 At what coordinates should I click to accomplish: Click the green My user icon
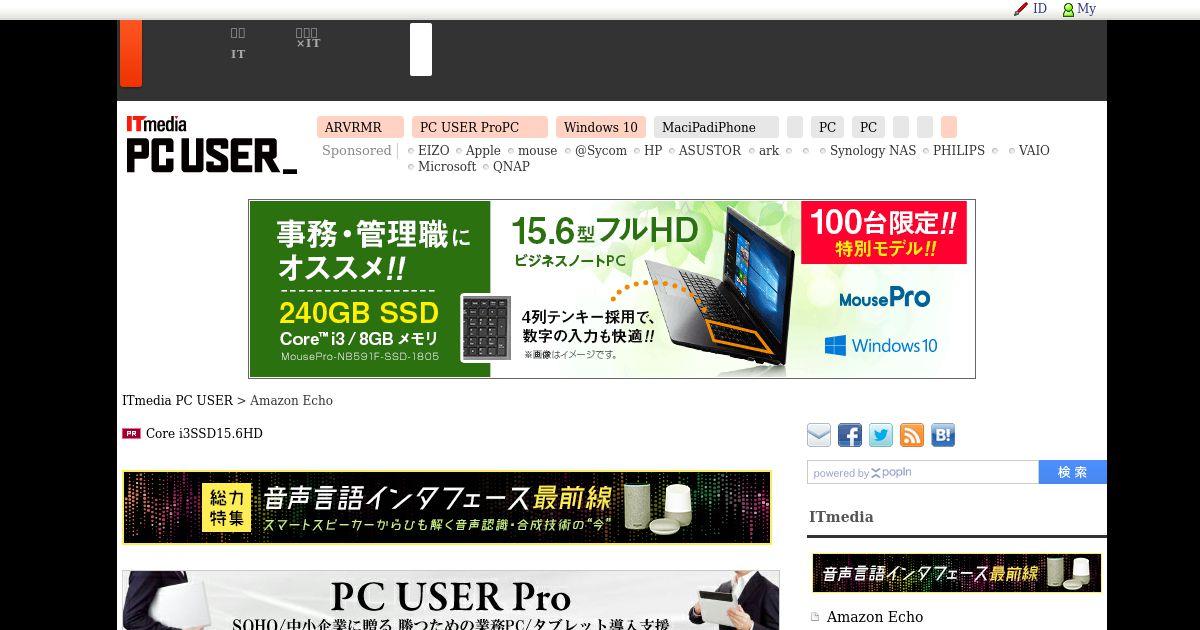click(1068, 9)
